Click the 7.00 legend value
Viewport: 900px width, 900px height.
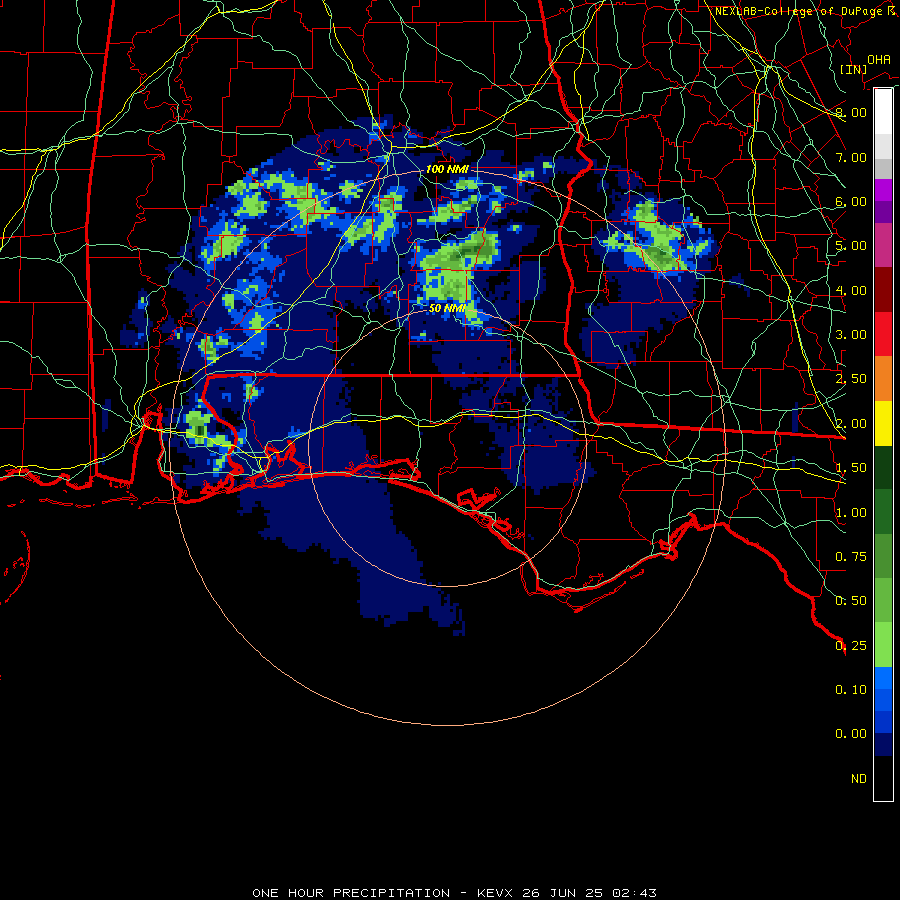pyautogui.click(x=851, y=157)
